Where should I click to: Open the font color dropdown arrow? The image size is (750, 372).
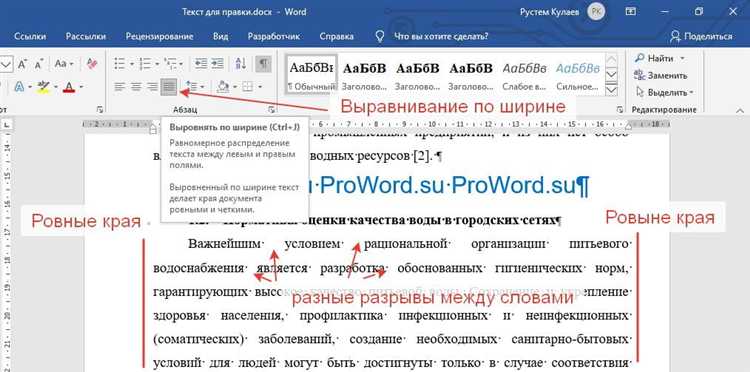pyautogui.click(x=81, y=87)
